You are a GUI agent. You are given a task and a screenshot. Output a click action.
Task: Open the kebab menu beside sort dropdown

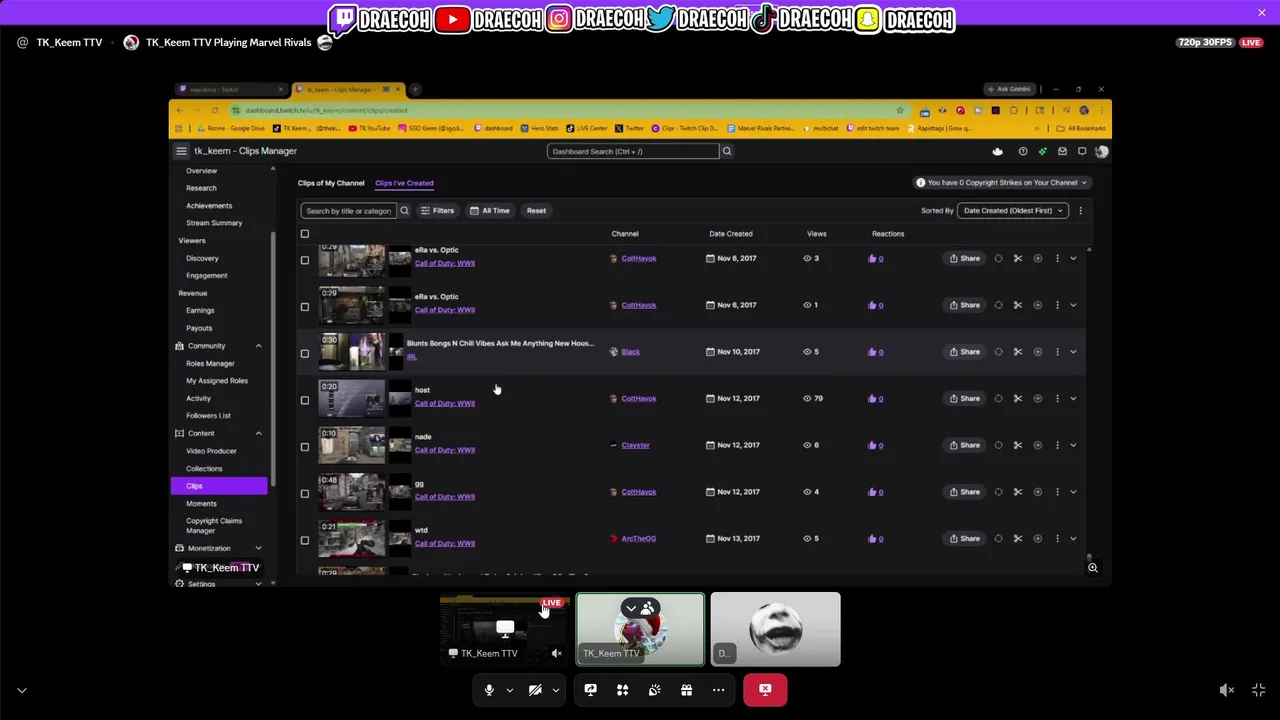click(x=1080, y=211)
